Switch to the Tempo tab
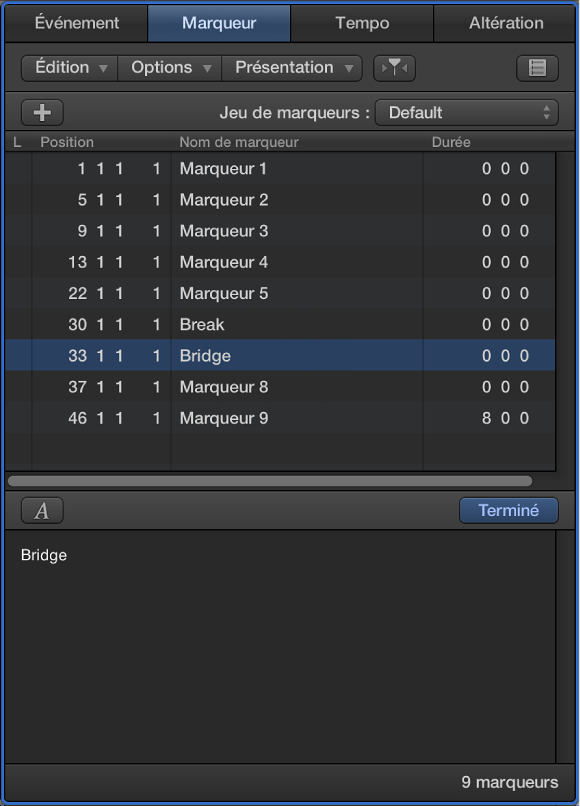This screenshot has width=580, height=806. point(362,22)
